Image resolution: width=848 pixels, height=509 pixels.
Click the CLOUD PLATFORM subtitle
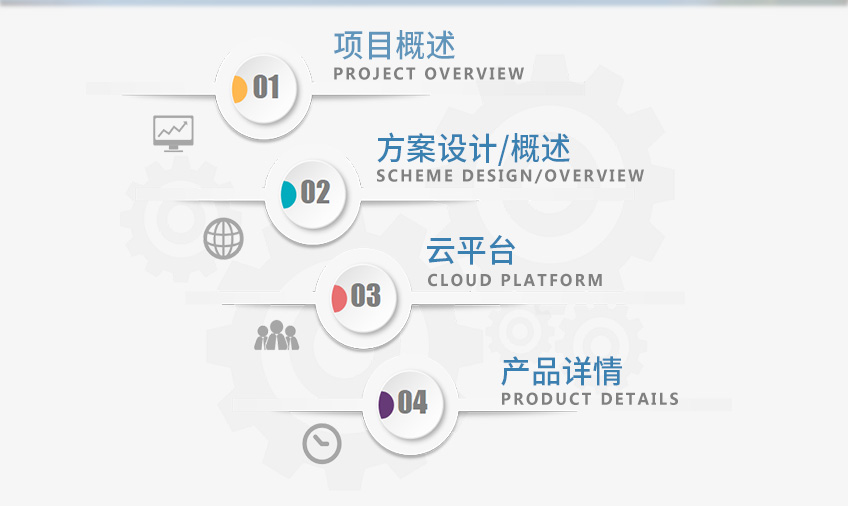pyautogui.click(x=515, y=280)
